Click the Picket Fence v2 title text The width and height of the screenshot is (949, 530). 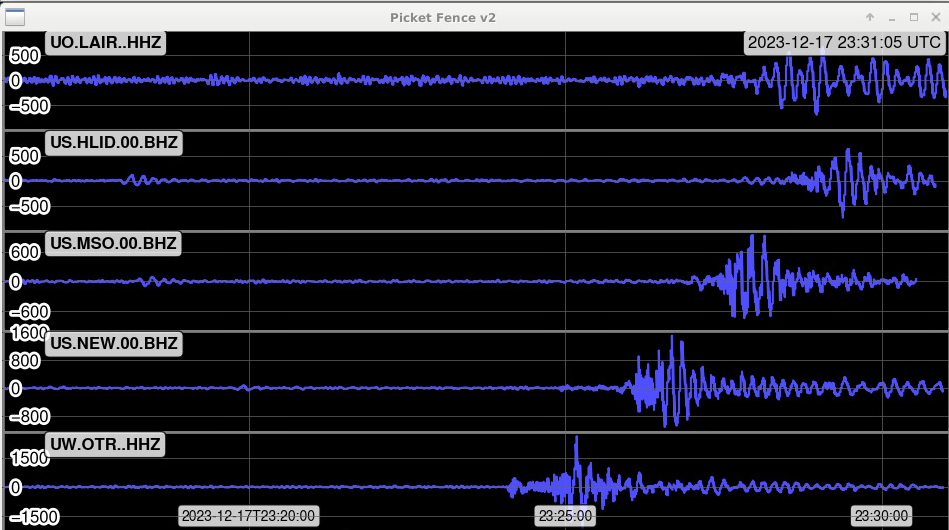443,17
